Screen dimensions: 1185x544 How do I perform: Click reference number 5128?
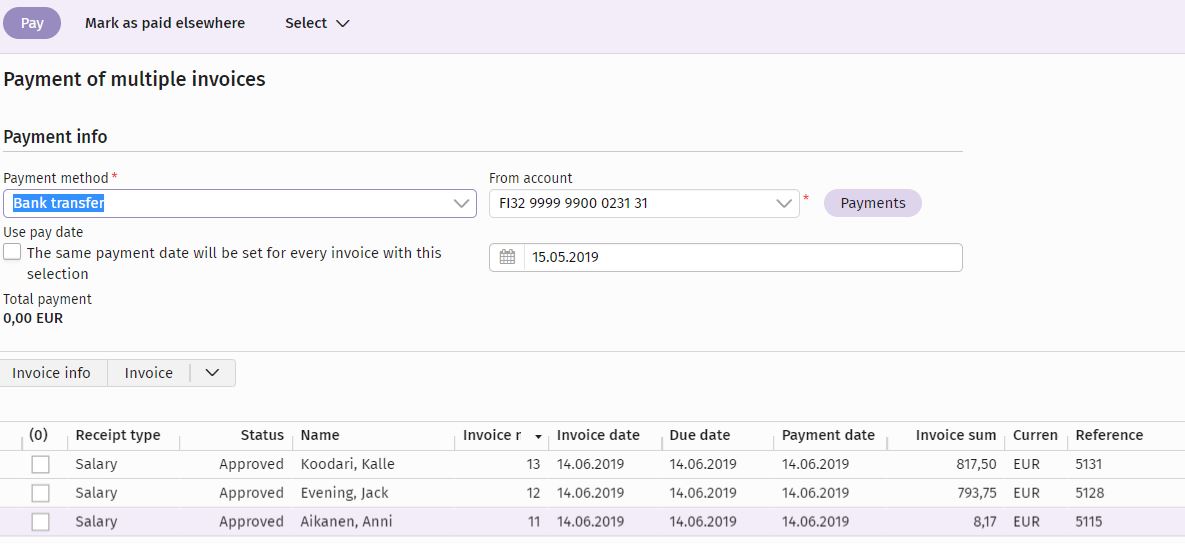click(1090, 493)
